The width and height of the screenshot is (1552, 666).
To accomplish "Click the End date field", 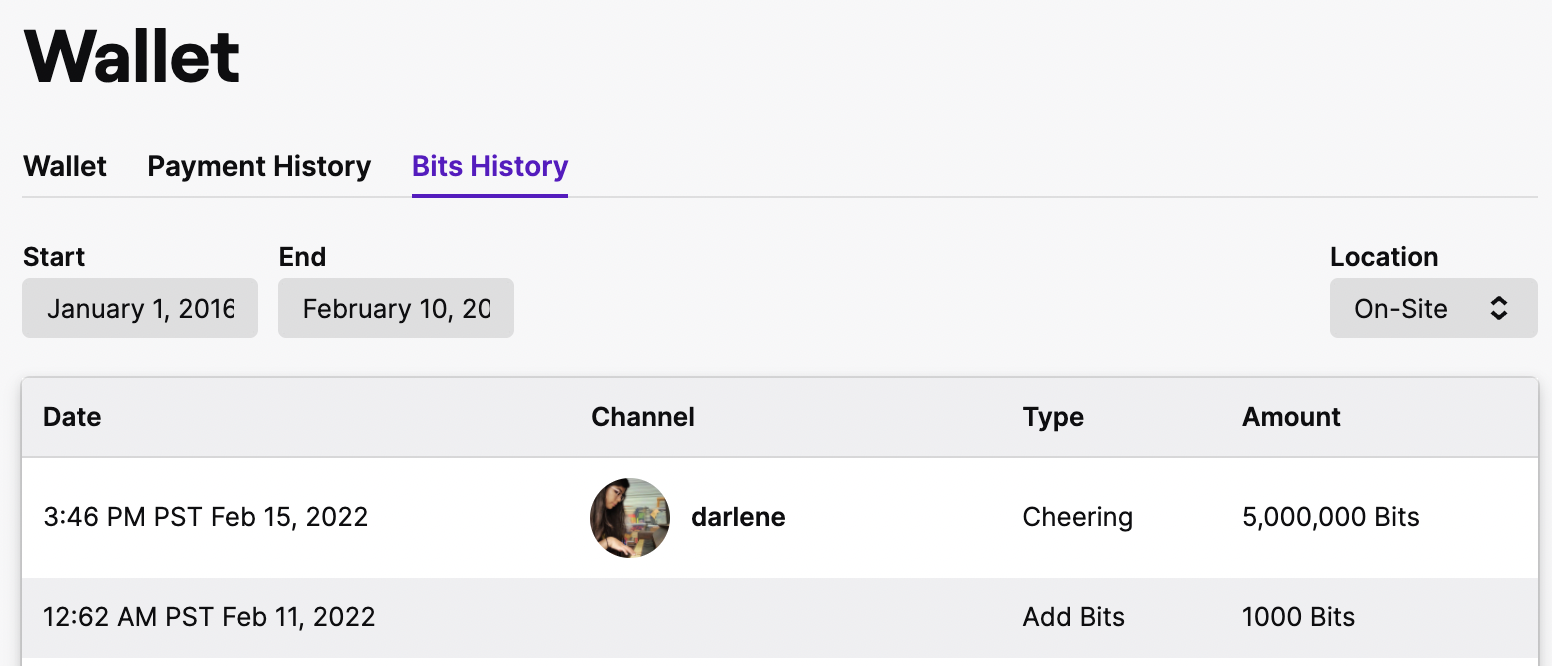I will coord(396,308).
